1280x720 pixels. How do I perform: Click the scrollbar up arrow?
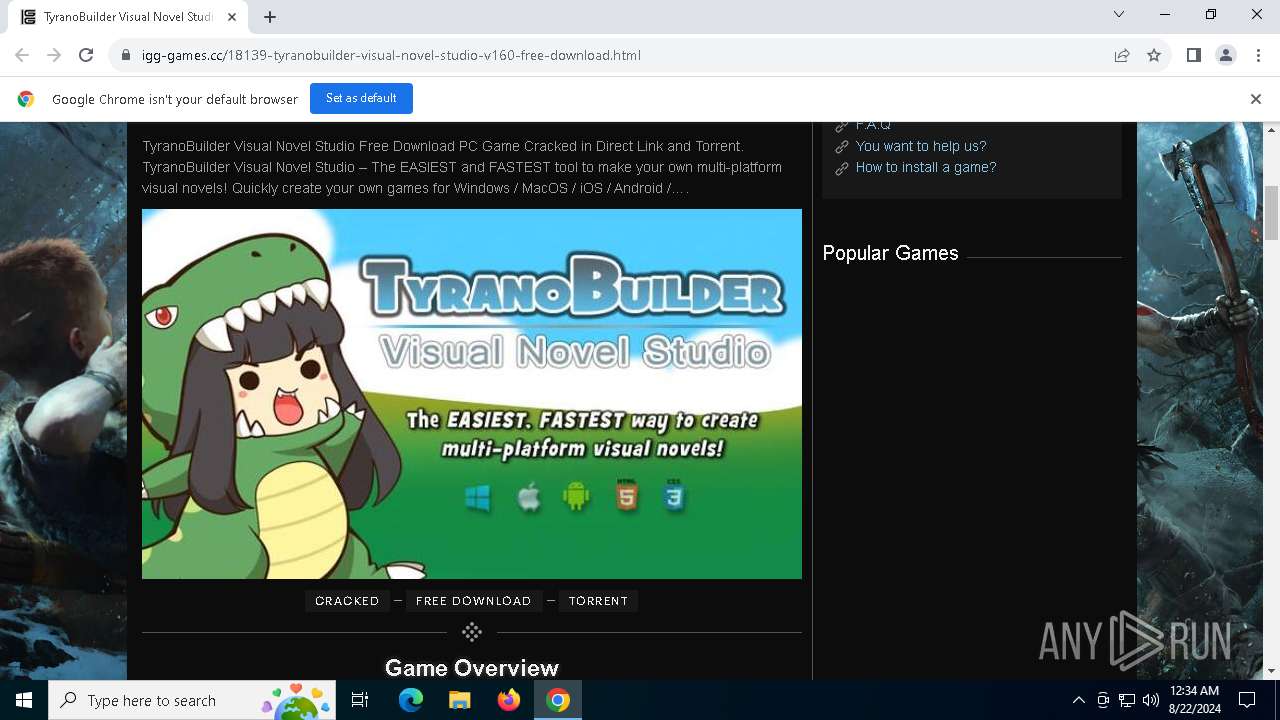1272,130
